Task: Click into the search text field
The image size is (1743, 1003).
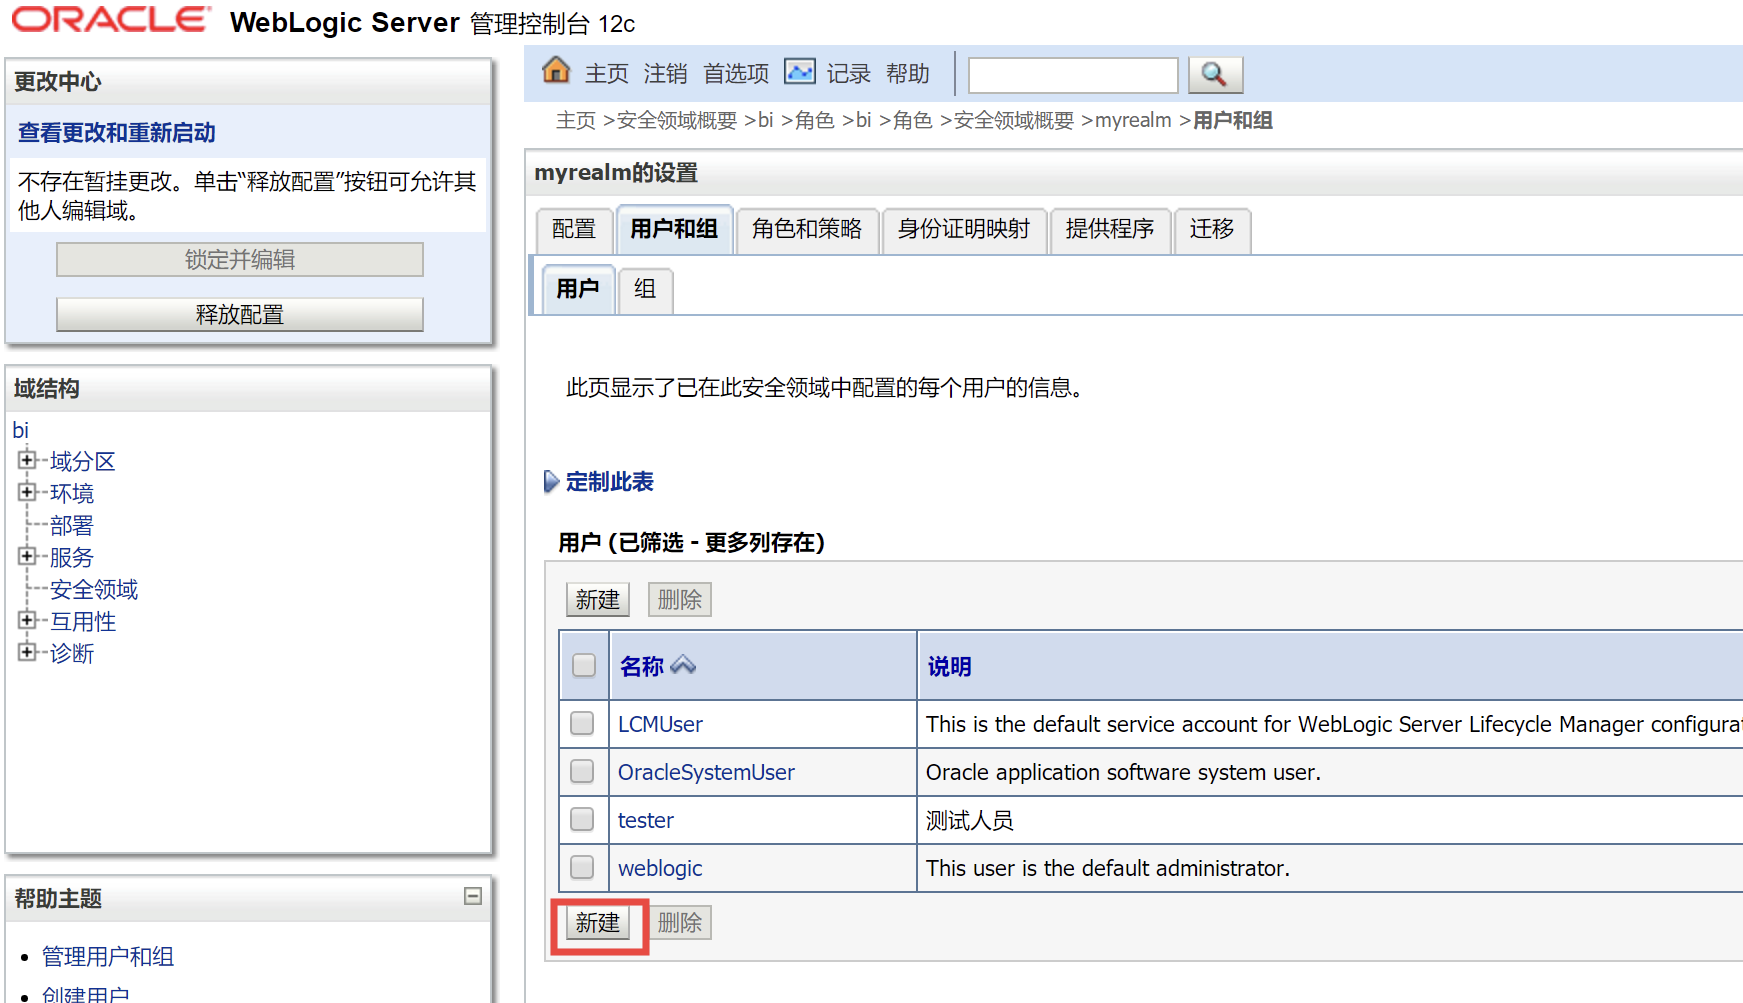Action: coord(1073,76)
